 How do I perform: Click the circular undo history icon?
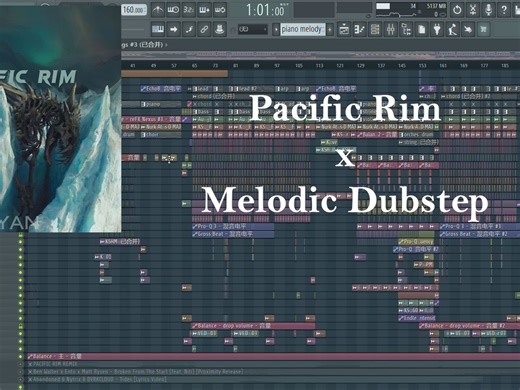click(457, 10)
